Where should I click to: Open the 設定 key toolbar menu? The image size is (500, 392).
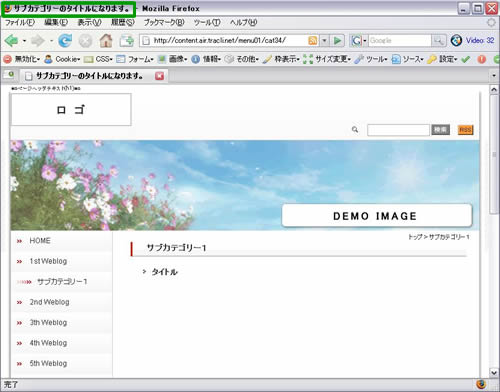pos(442,59)
